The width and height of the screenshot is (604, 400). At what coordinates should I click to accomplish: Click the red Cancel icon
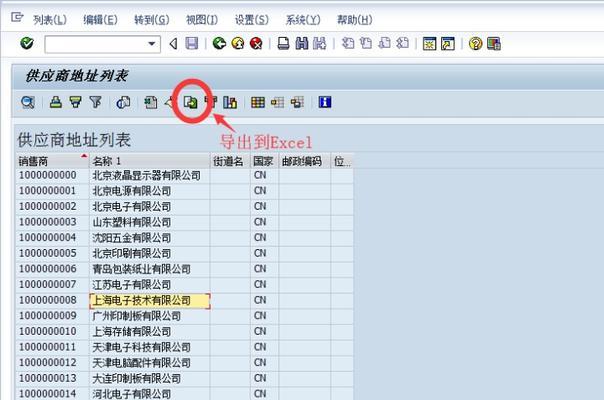[256, 43]
